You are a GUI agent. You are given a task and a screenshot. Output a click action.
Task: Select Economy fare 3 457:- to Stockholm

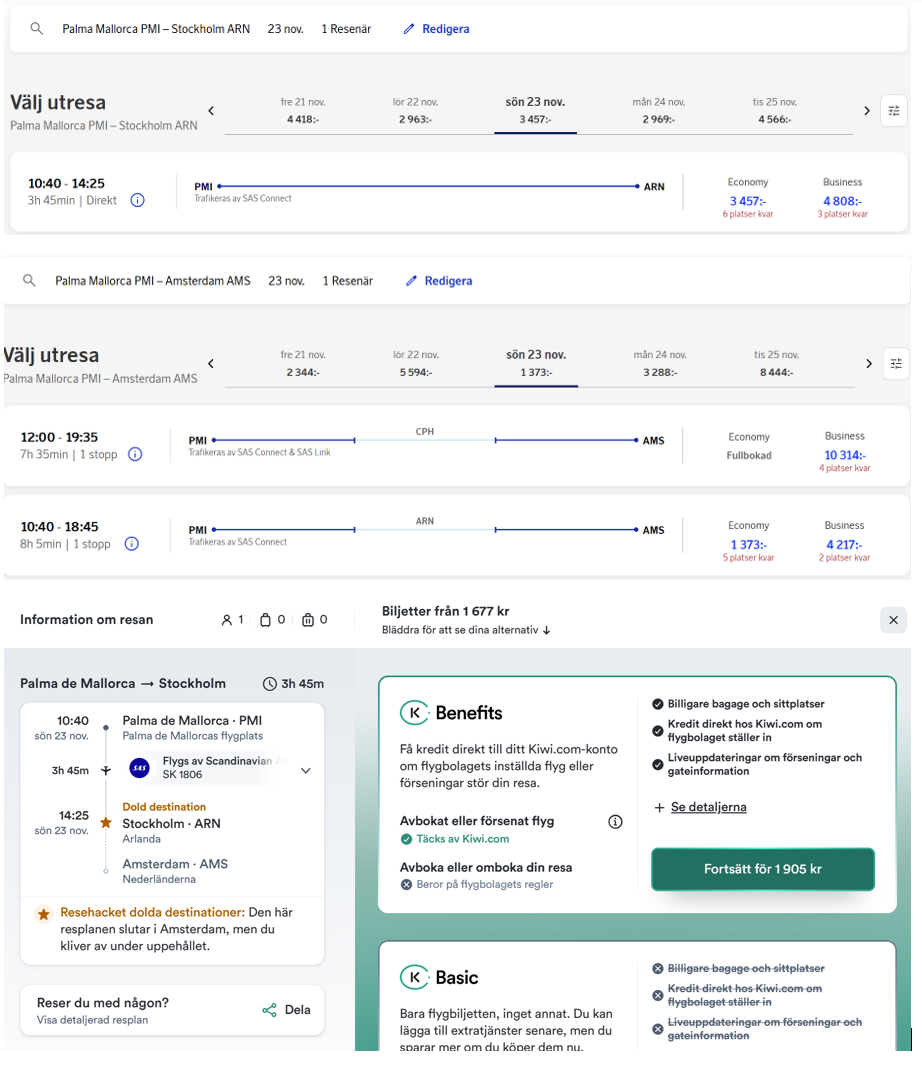pyautogui.click(x=747, y=201)
